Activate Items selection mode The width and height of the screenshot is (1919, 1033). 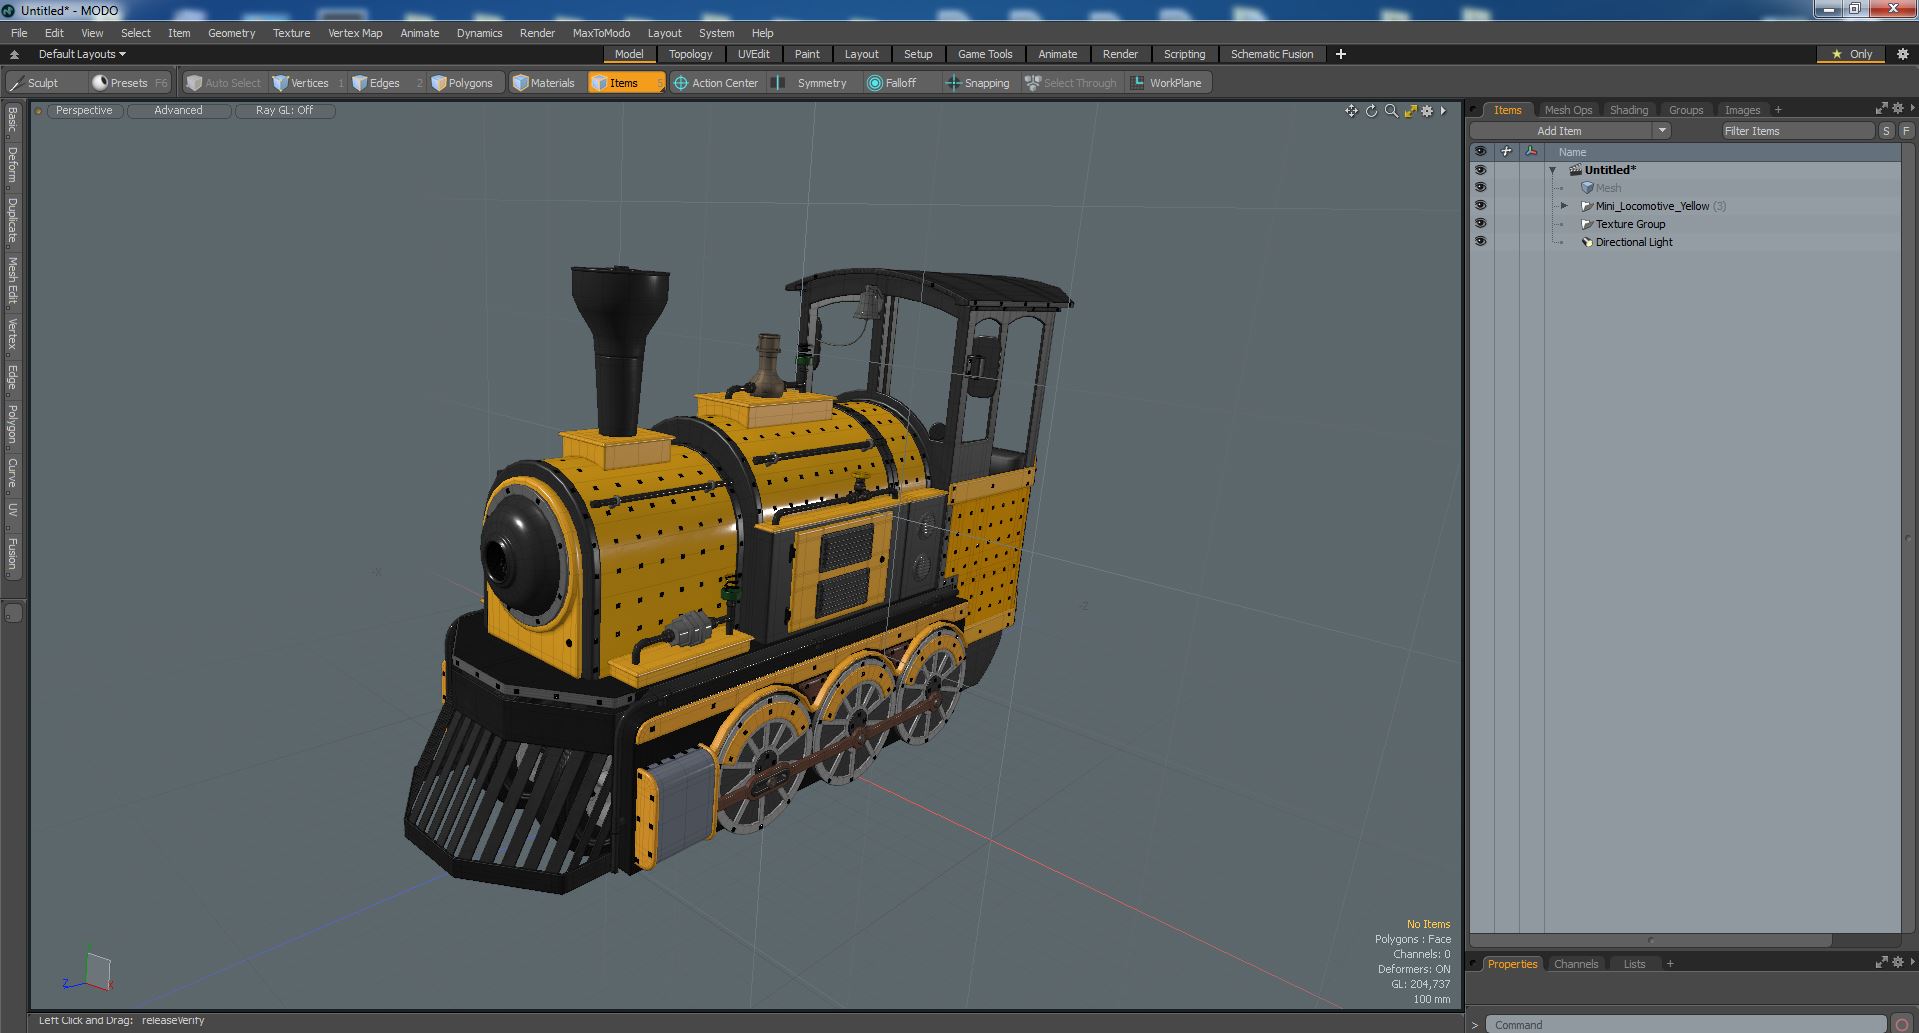click(x=626, y=83)
